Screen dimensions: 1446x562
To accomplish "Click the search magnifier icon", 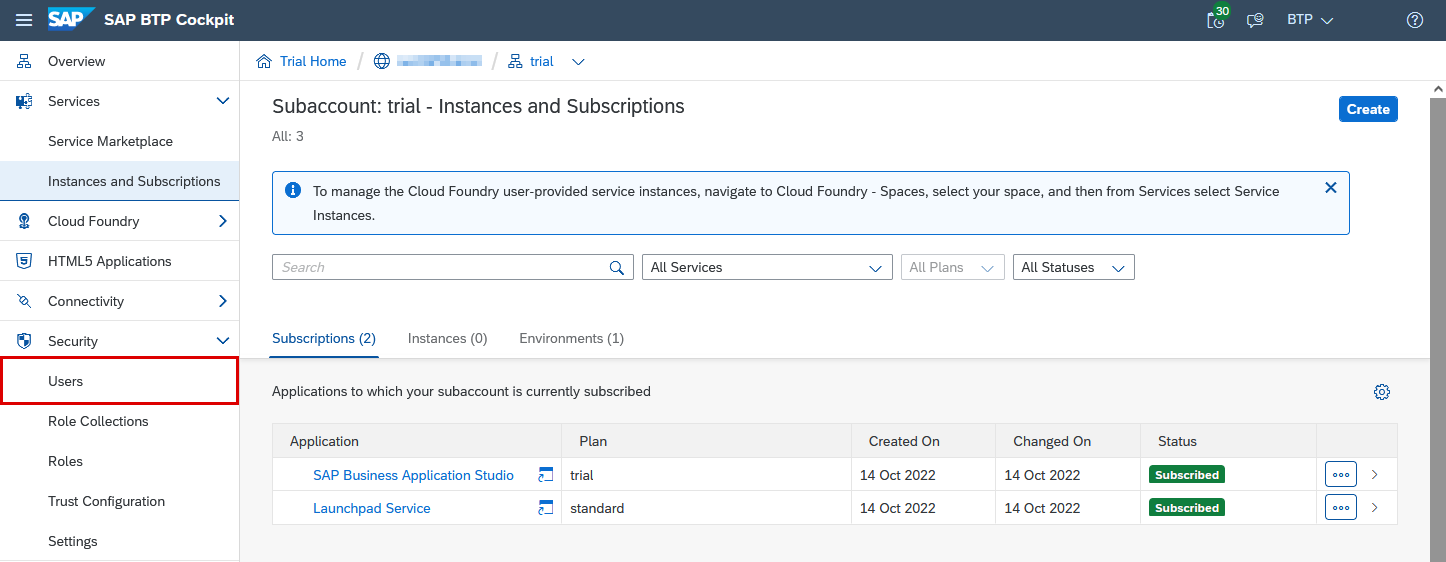I will pos(617,267).
